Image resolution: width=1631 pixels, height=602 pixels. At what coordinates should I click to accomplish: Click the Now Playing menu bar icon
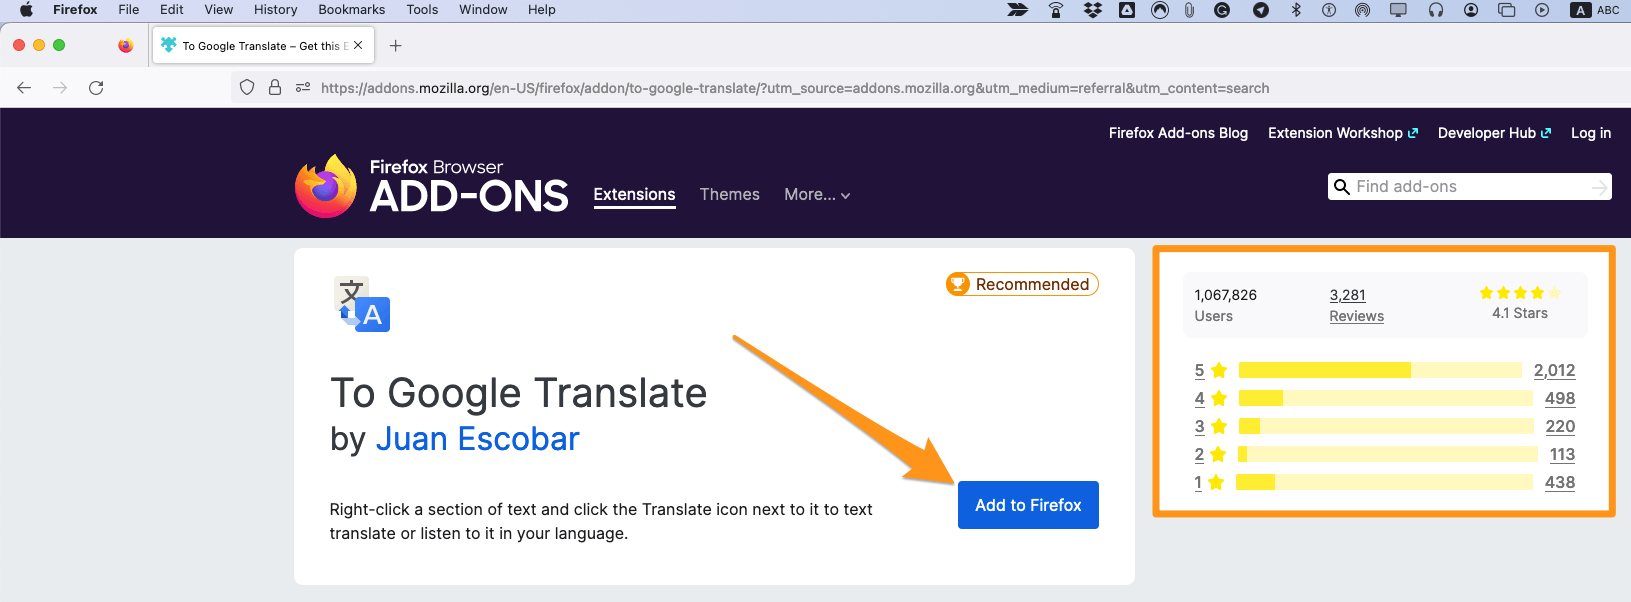(1542, 10)
